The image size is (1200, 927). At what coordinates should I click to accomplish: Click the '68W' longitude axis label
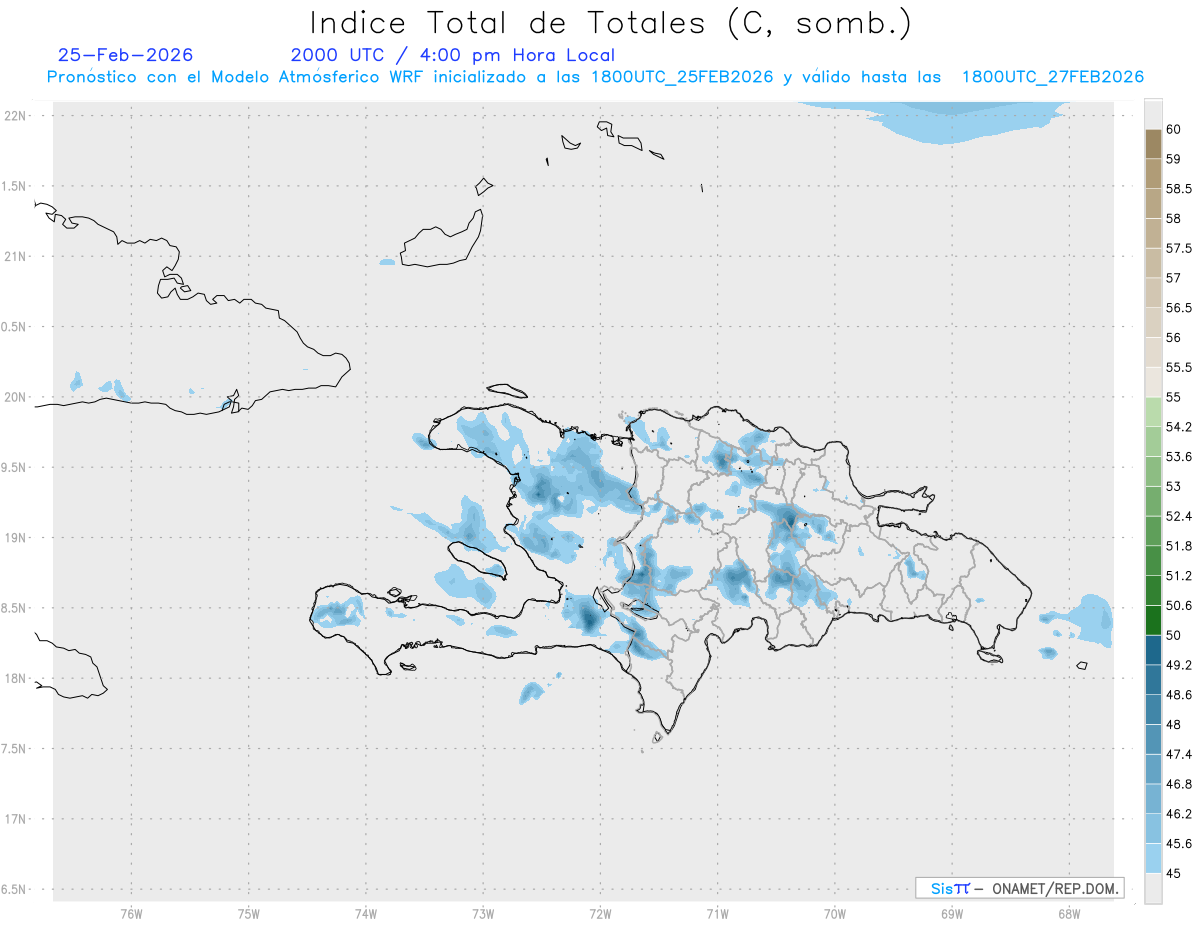(1069, 913)
